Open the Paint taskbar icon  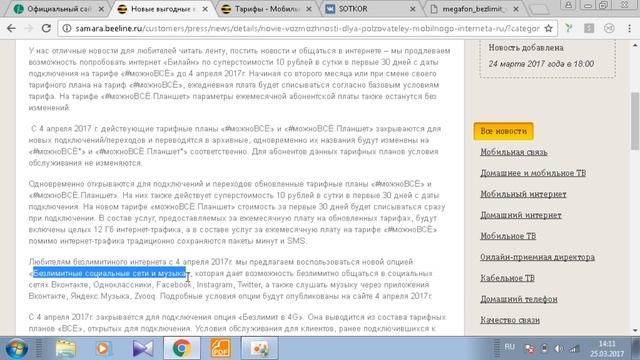coord(259,349)
